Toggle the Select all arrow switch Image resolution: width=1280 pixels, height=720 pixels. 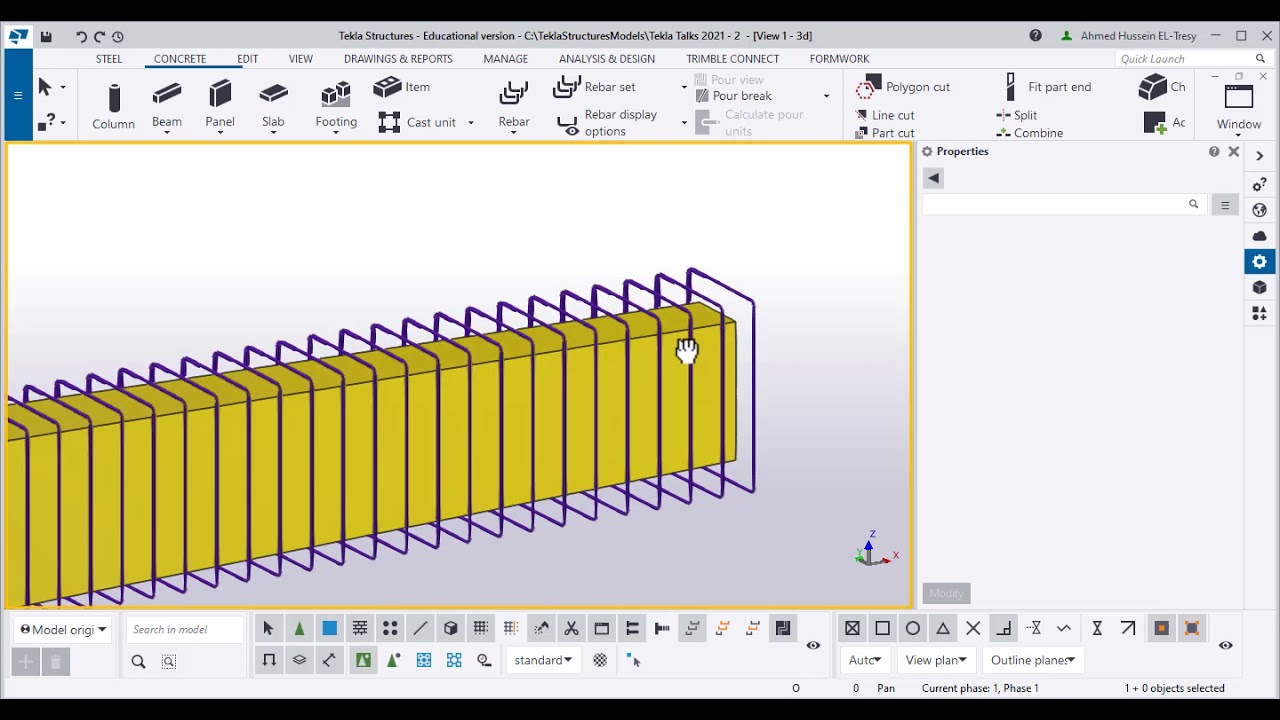point(268,628)
